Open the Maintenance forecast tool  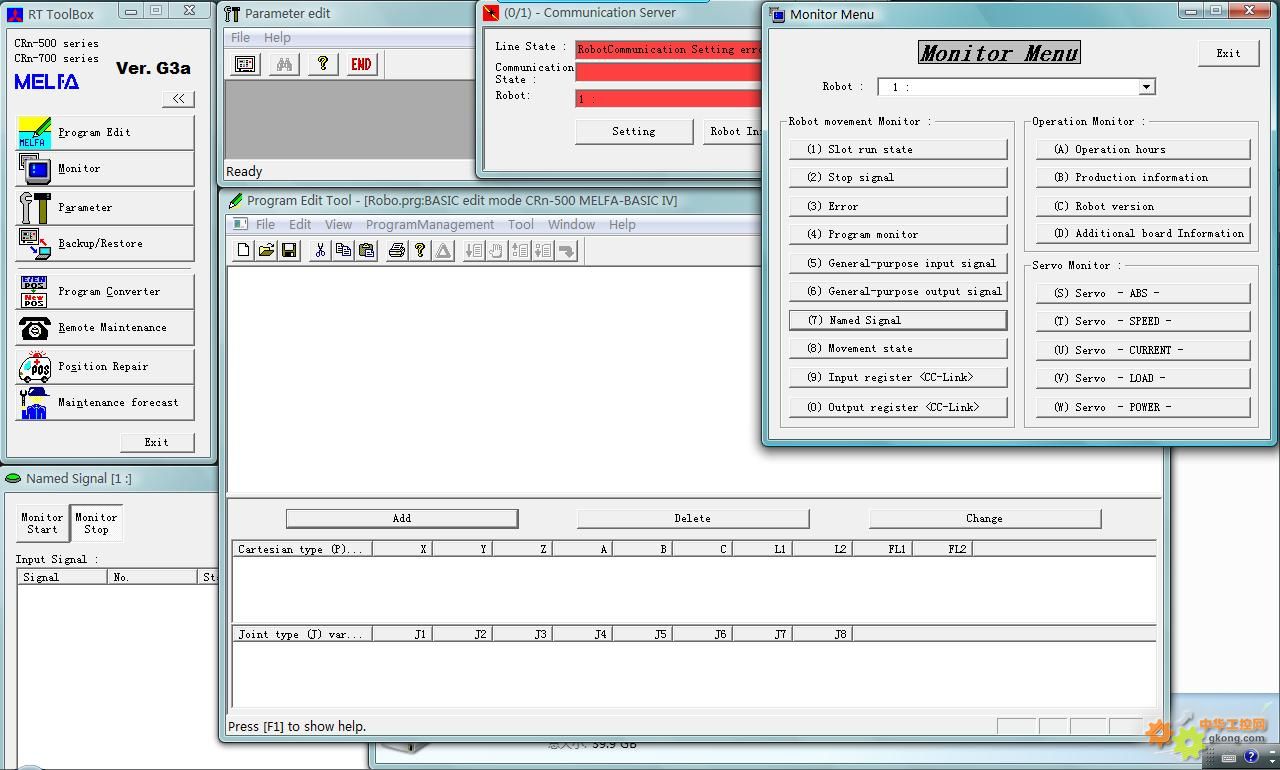[x=104, y=402]
